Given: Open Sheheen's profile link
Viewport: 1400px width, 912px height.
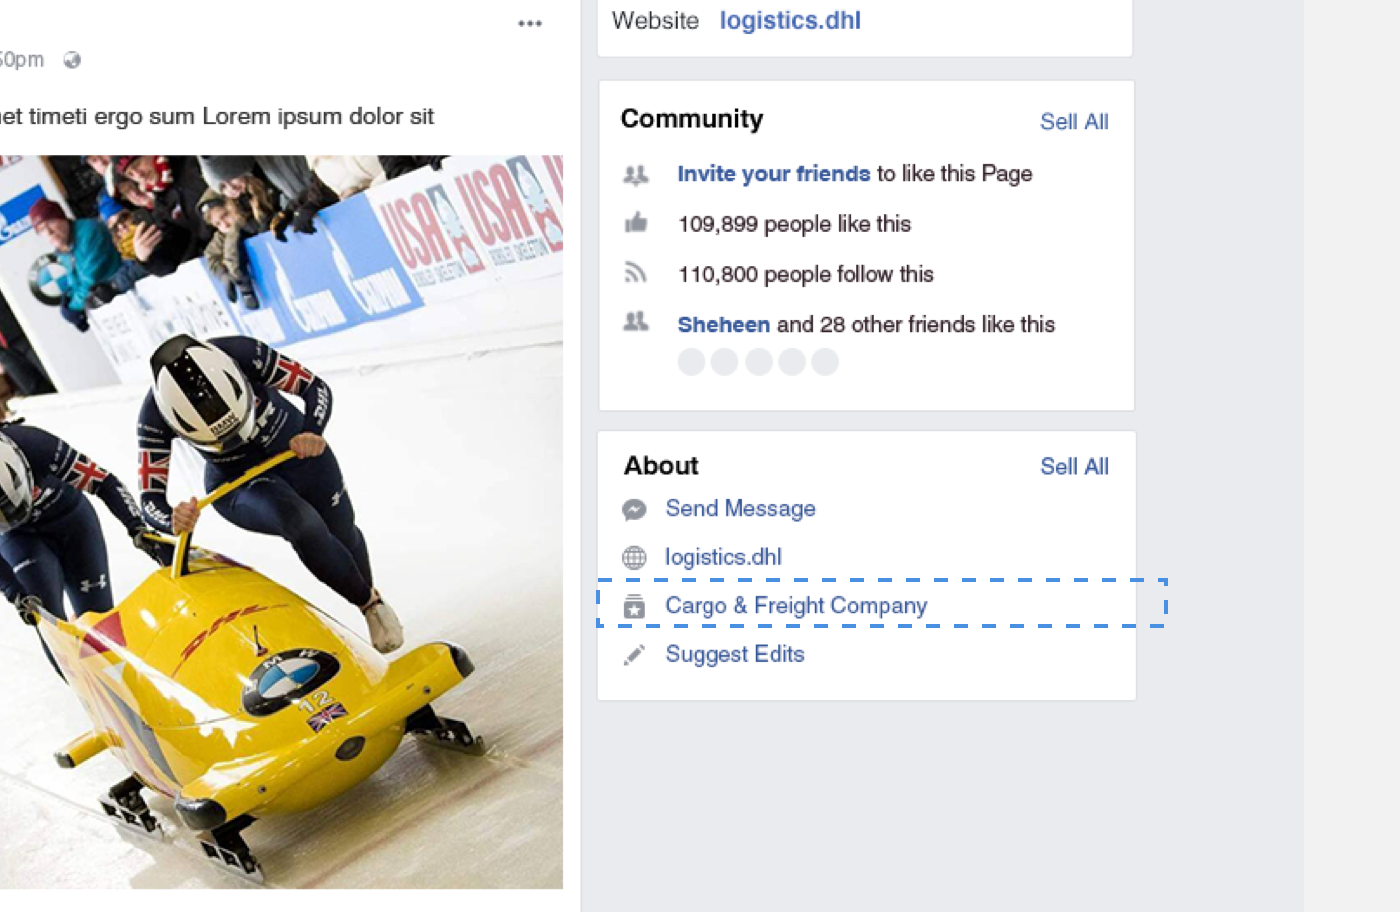Looking at the screenshot, I should [x=723, y=325].
